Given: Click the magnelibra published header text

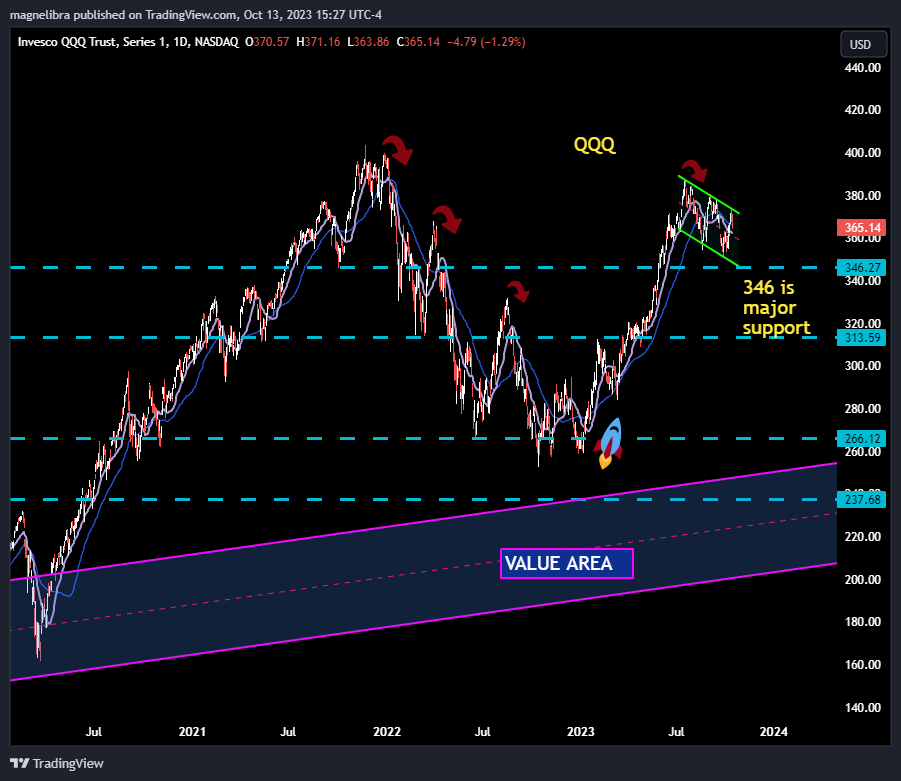Looking at the screenshot, I should 196,15.
